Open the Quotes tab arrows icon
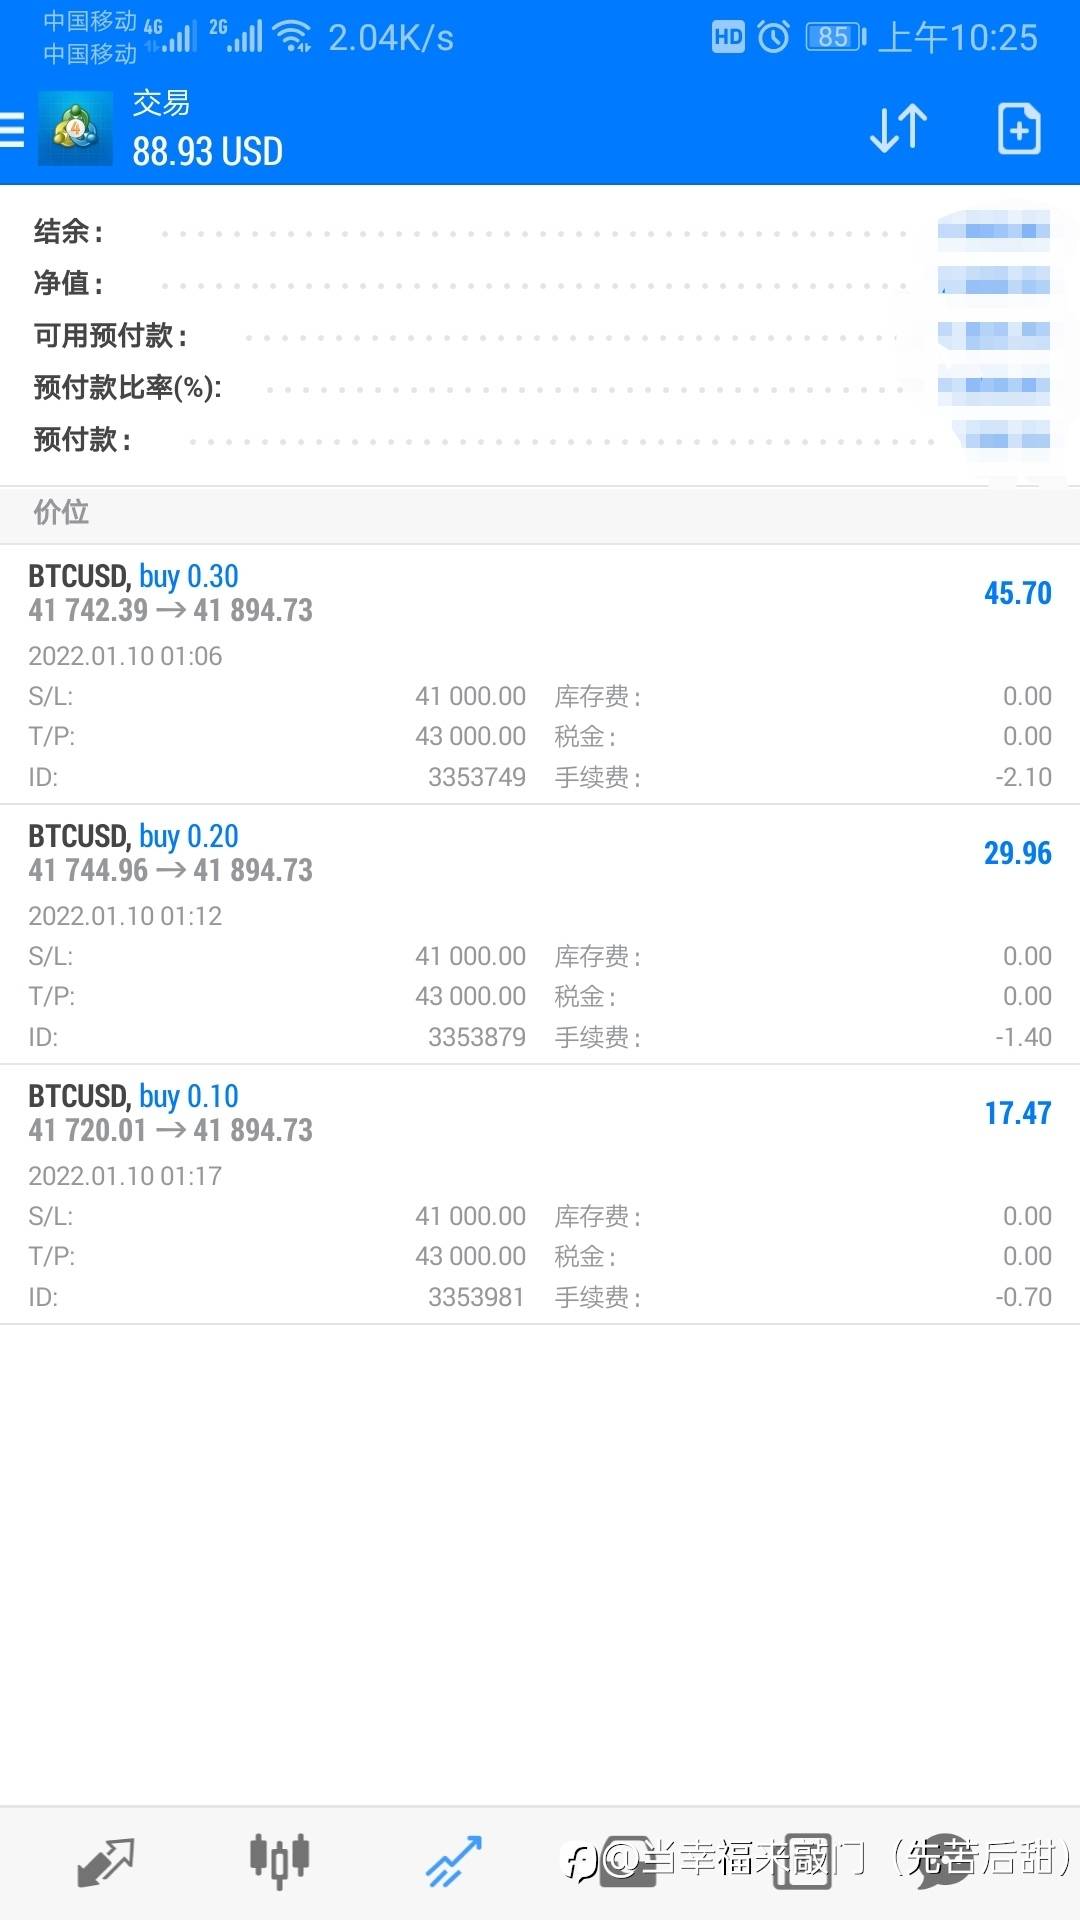The image size is (1080, 1920). pos(105,1862)
